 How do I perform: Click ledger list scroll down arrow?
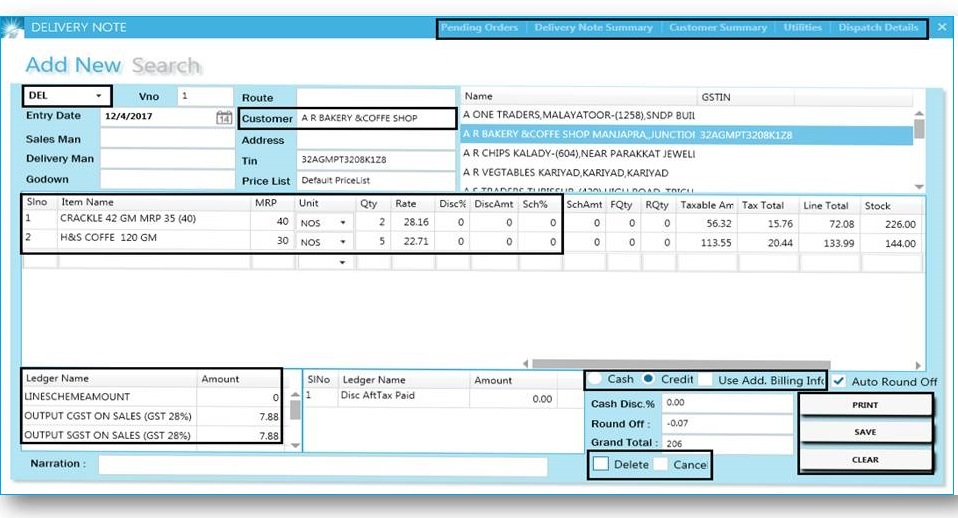pos(295,445)
